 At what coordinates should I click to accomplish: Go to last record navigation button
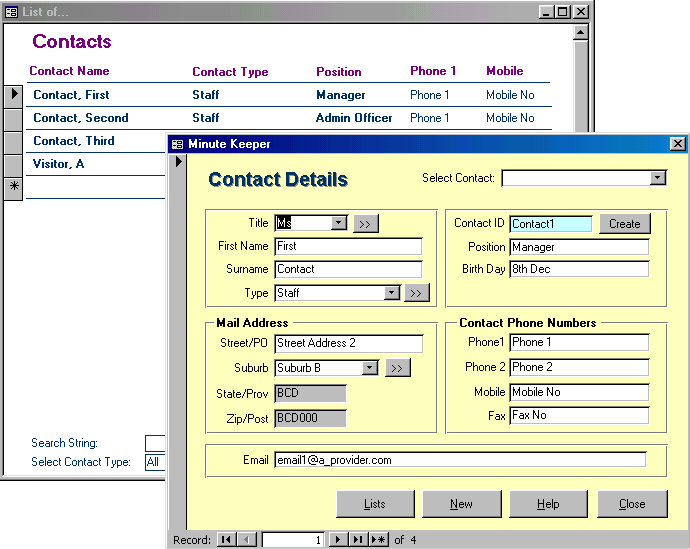[x=358, y=540]
